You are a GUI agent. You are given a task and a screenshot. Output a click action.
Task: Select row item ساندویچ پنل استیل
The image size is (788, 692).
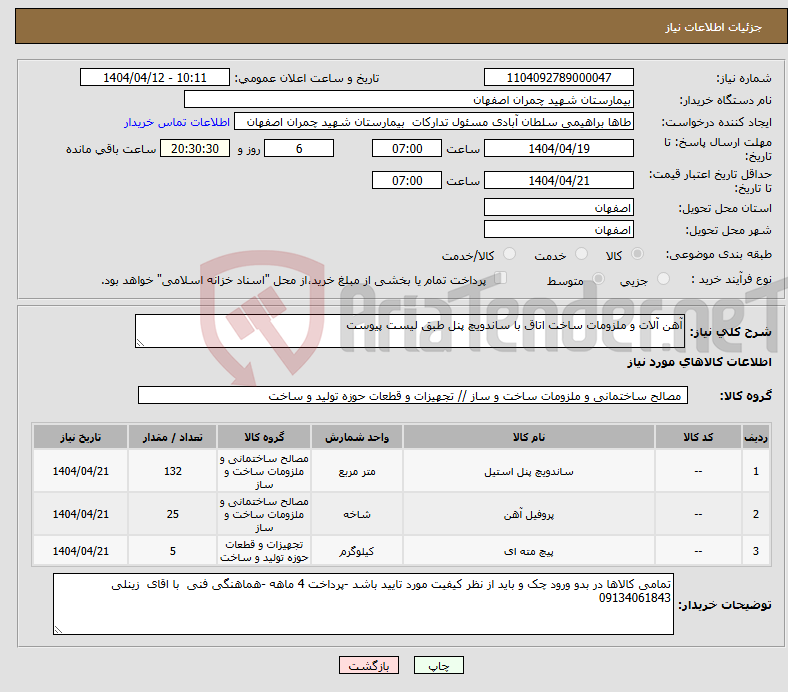(x=529, y=471)
